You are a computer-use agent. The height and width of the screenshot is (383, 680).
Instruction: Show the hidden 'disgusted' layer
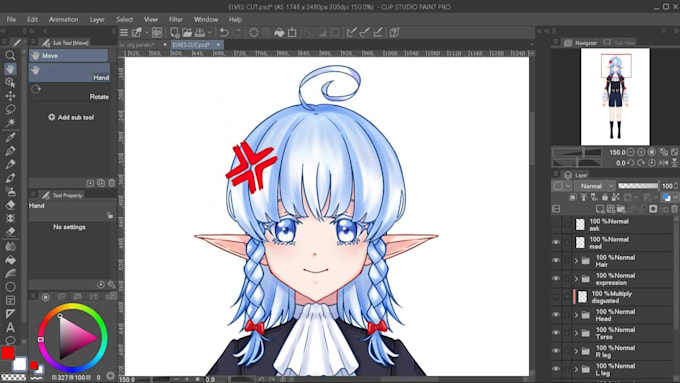pyautogui.click(x=556, y=297)
